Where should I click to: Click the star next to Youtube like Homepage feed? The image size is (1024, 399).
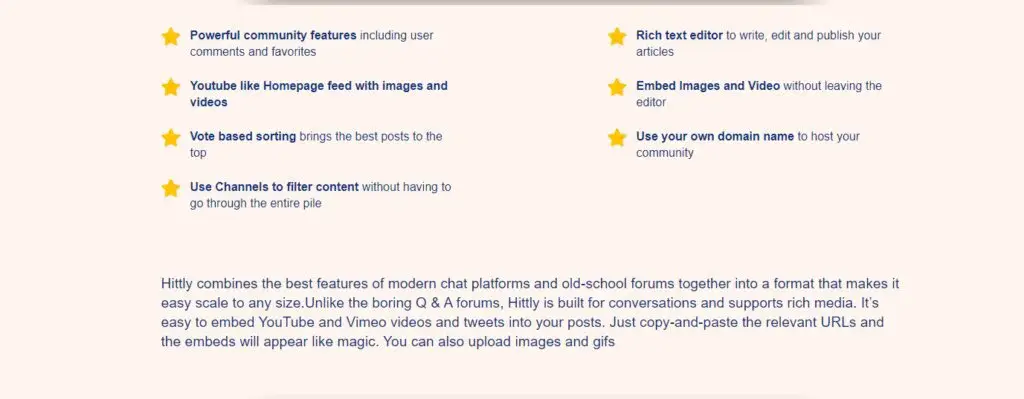click(170, 87)
